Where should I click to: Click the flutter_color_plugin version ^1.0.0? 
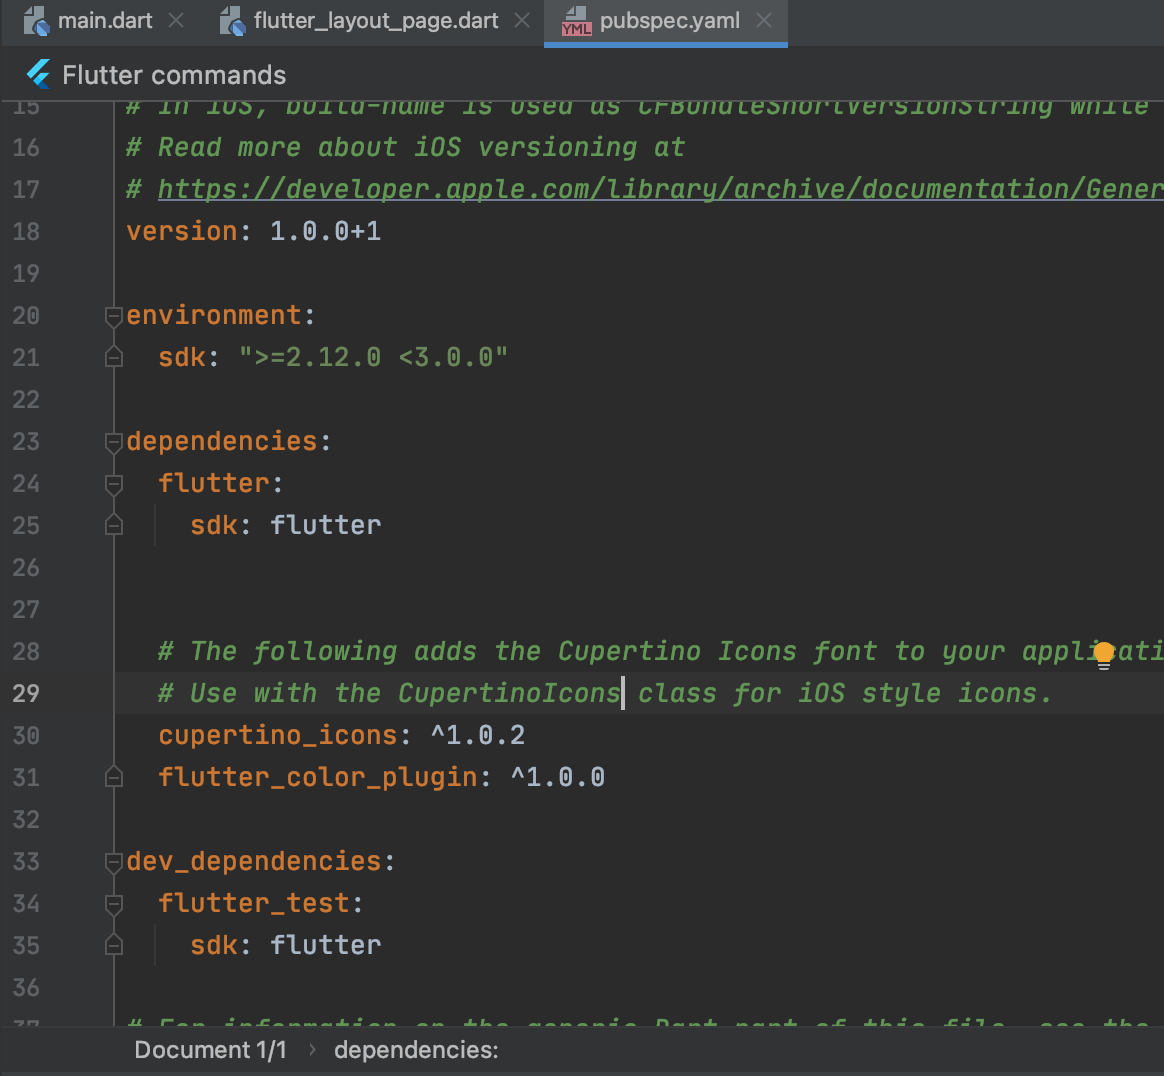[558, 777]
